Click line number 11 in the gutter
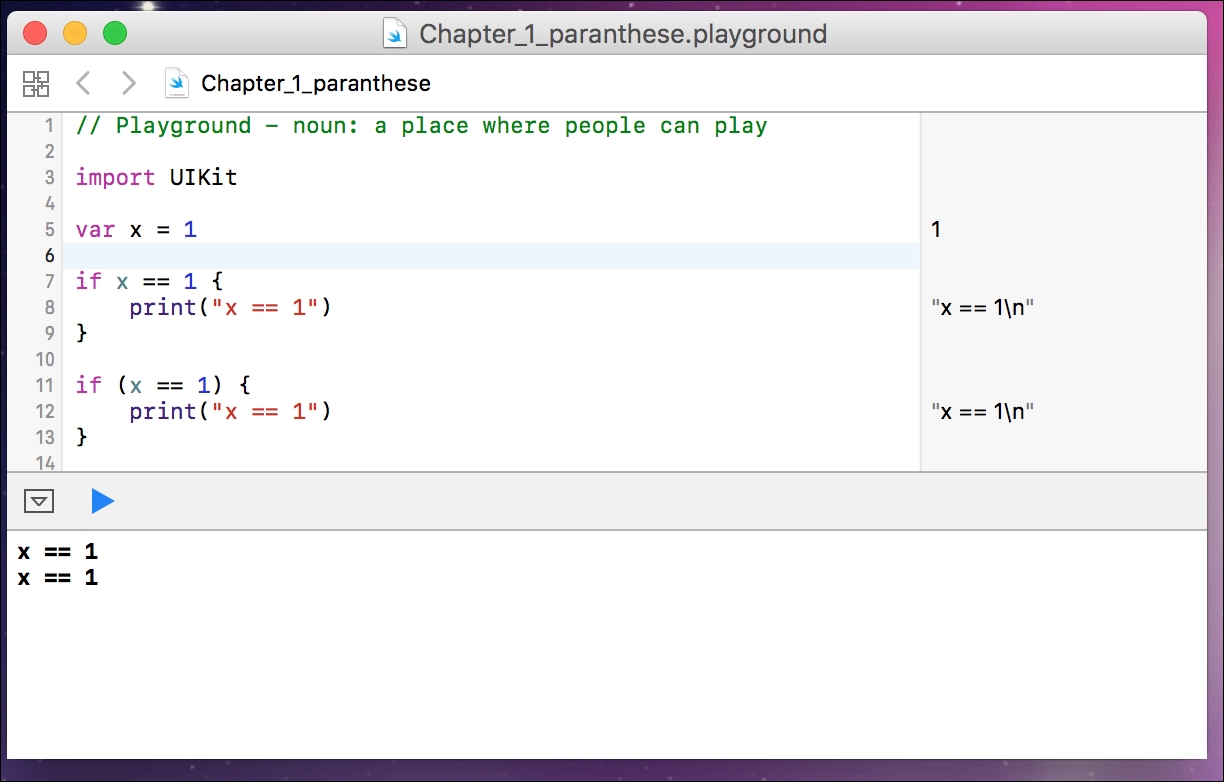The height and width of the screenshot is (782, 1224). 44,386
